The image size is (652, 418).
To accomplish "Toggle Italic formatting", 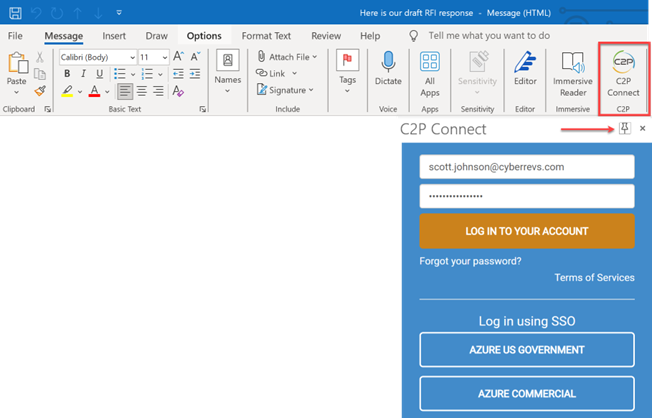I will tap(83, 74).
